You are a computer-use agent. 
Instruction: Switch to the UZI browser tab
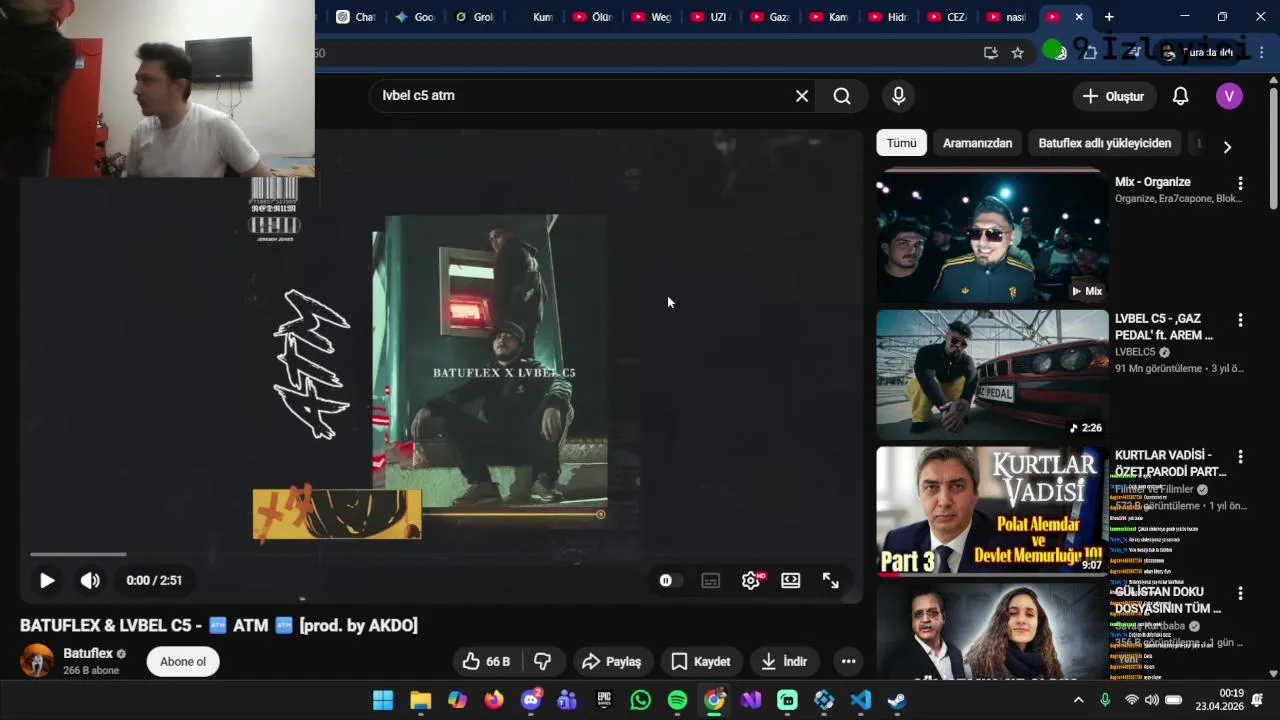(709, 17)
